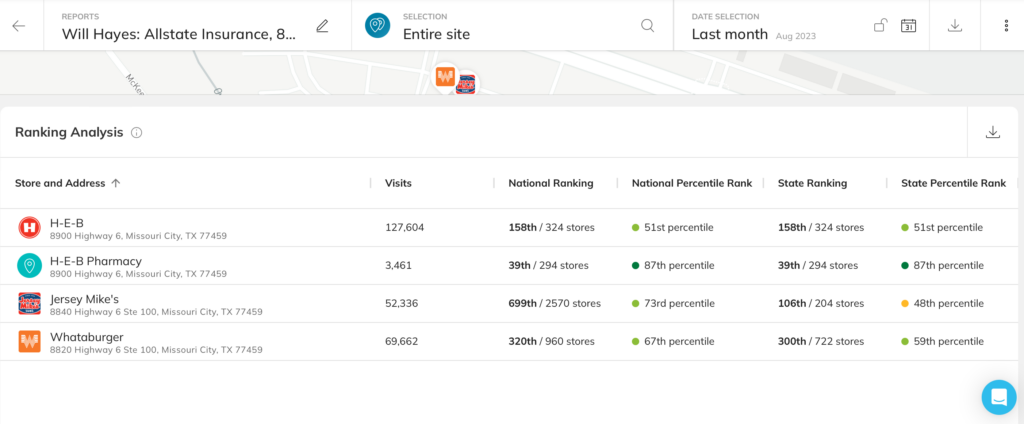Open the three-dot more options menu
The width and height of the screenshot is (1024, 424).
pyautogui.click(x=1006, y=25)
